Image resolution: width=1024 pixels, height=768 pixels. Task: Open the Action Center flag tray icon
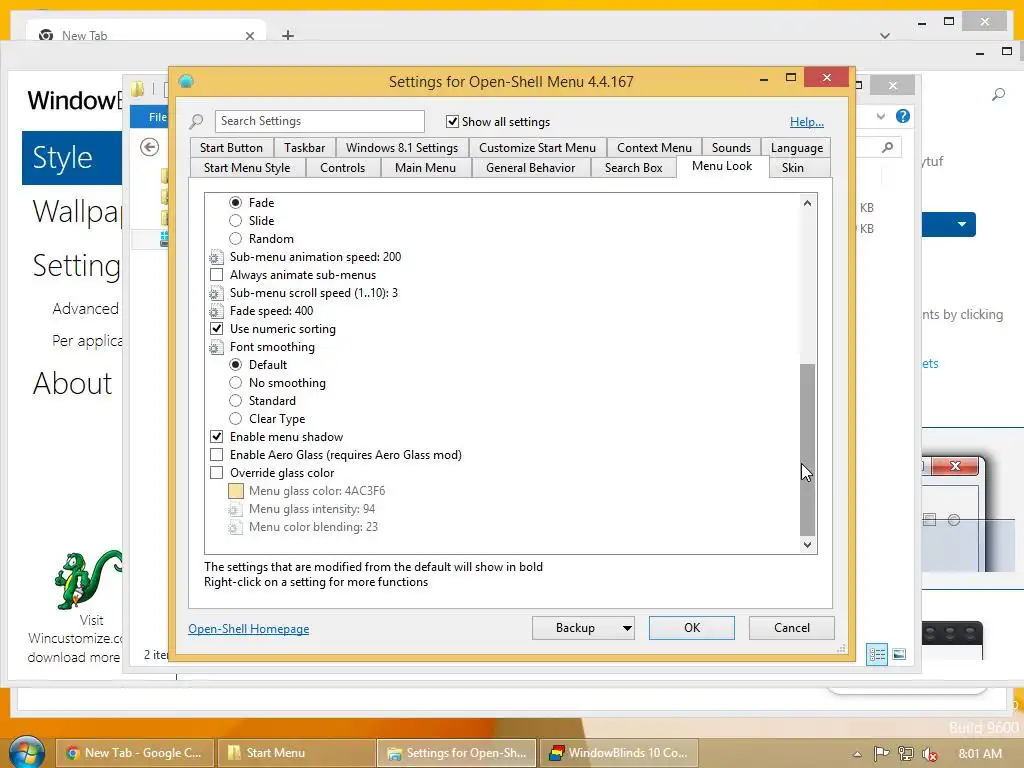(x=881, y=753)
